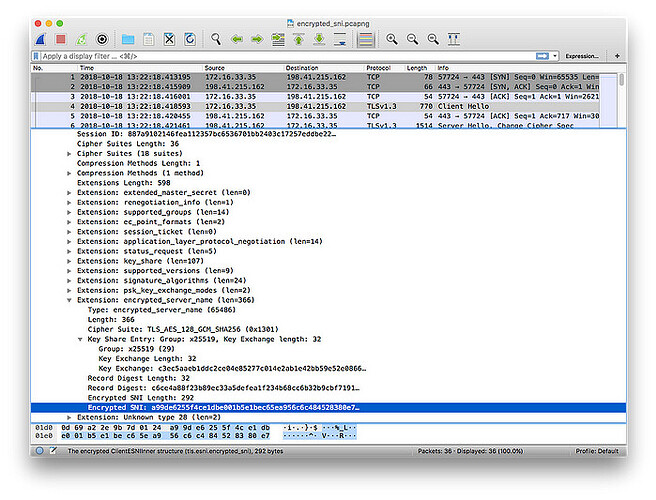Expand Cipher Suites (18 suites)
Image resolution: width=656 pixels, height=500 pixels.
coord(69,154)
